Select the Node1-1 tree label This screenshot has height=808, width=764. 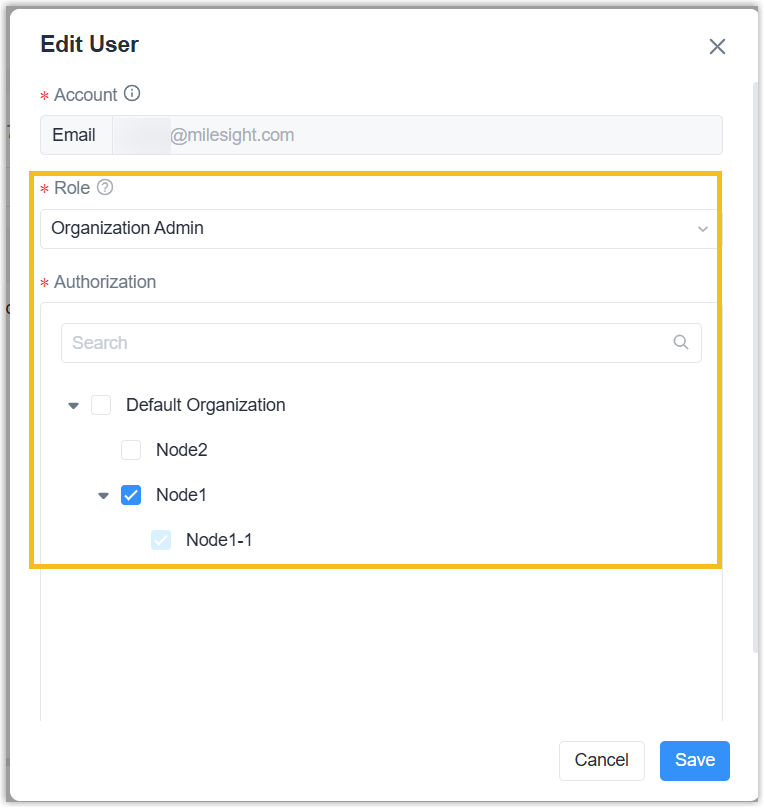tap(219, 540)
